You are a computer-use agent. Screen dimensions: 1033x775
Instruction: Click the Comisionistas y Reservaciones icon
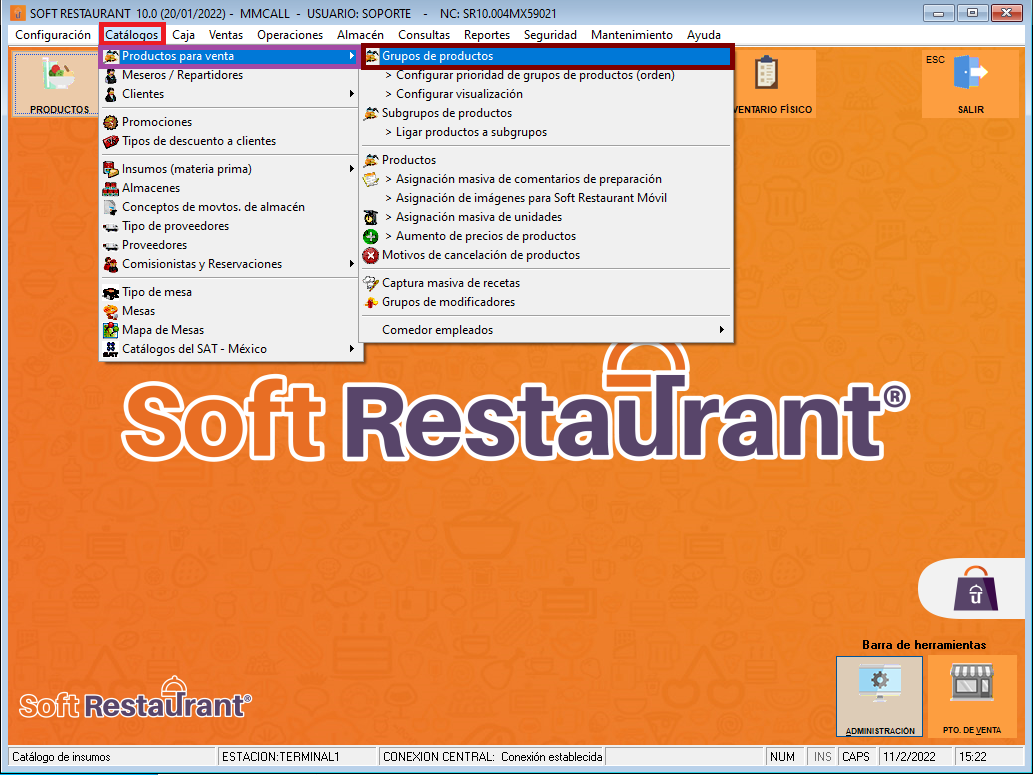pos(111,264)
